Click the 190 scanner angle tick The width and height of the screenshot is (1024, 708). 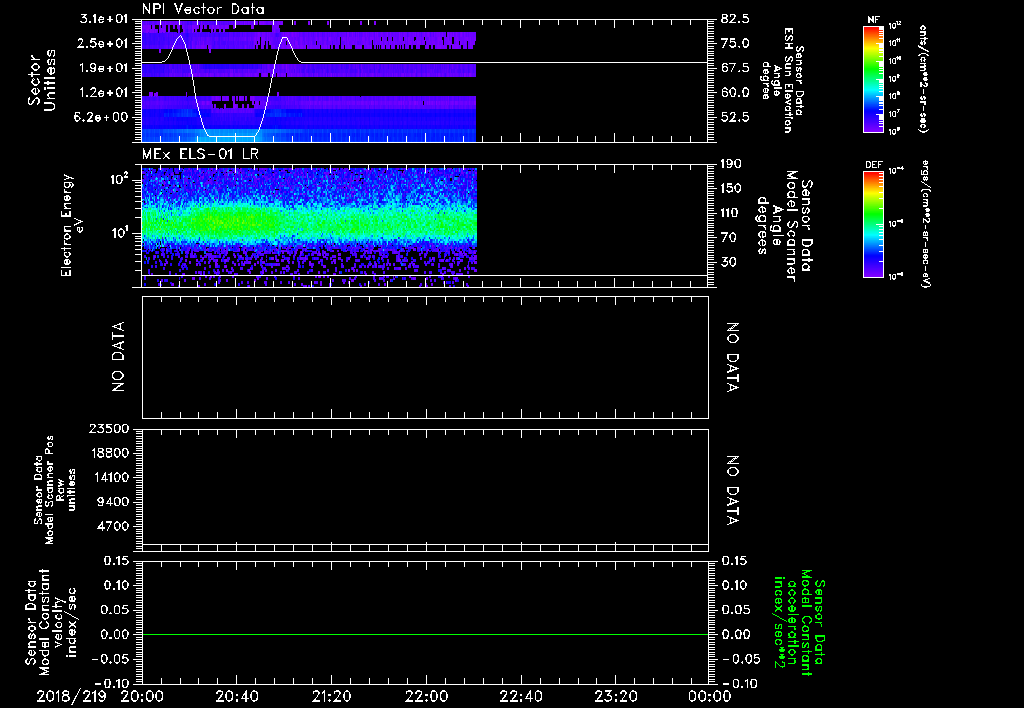tap(732, 164)
